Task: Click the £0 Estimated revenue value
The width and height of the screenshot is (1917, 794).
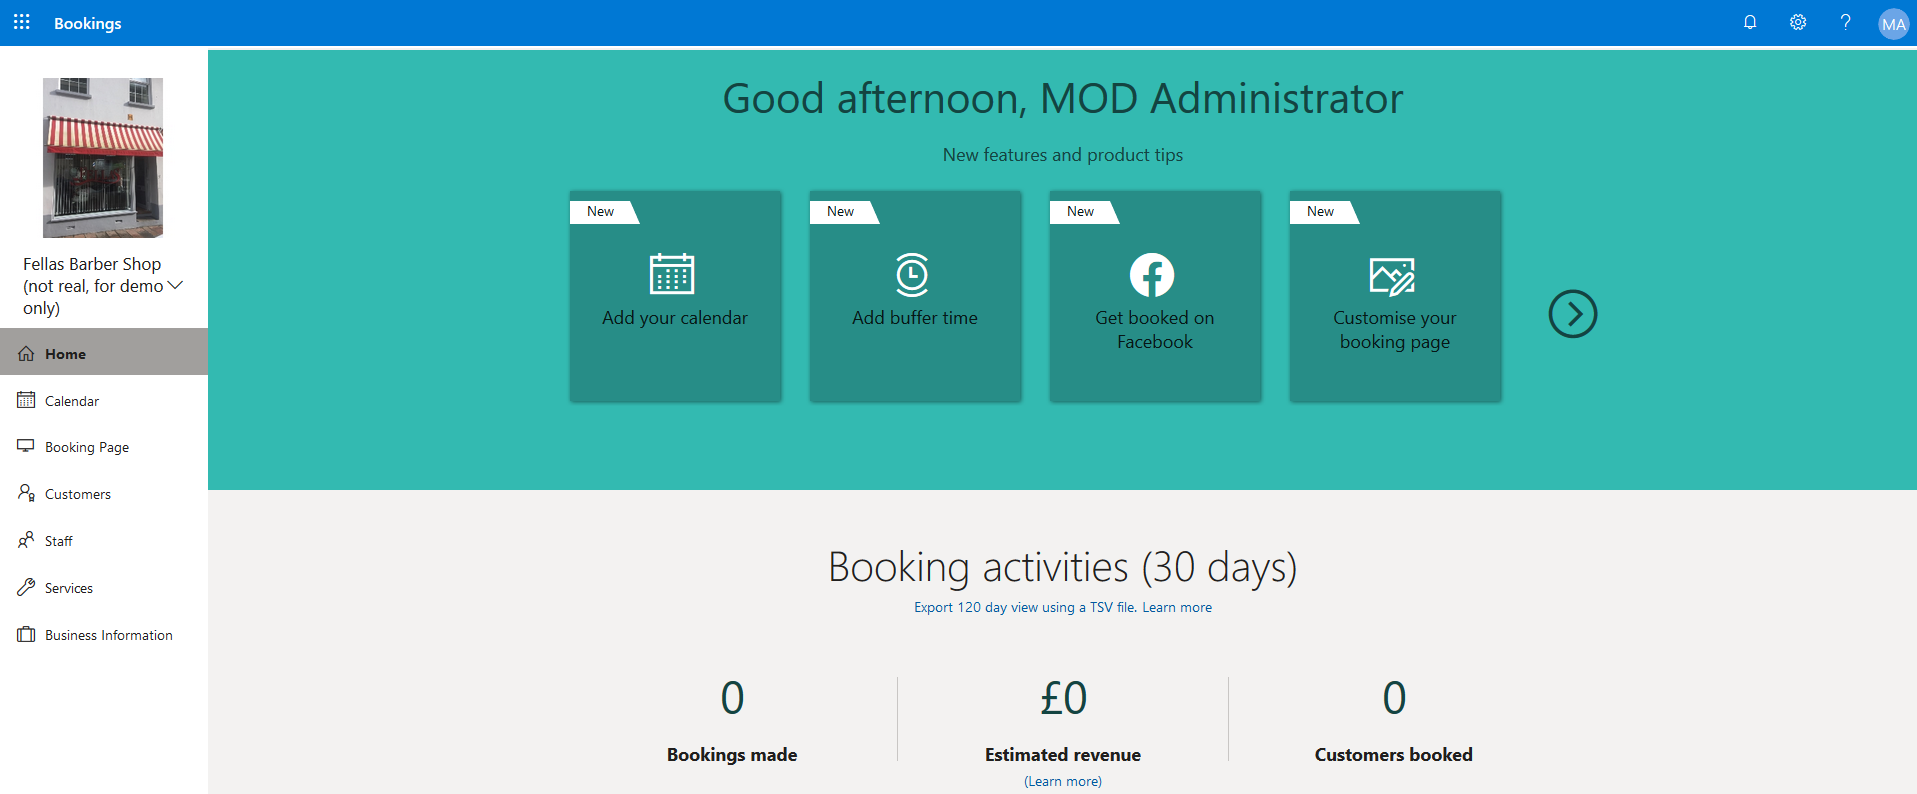Action: click(x=1063, y=698)
